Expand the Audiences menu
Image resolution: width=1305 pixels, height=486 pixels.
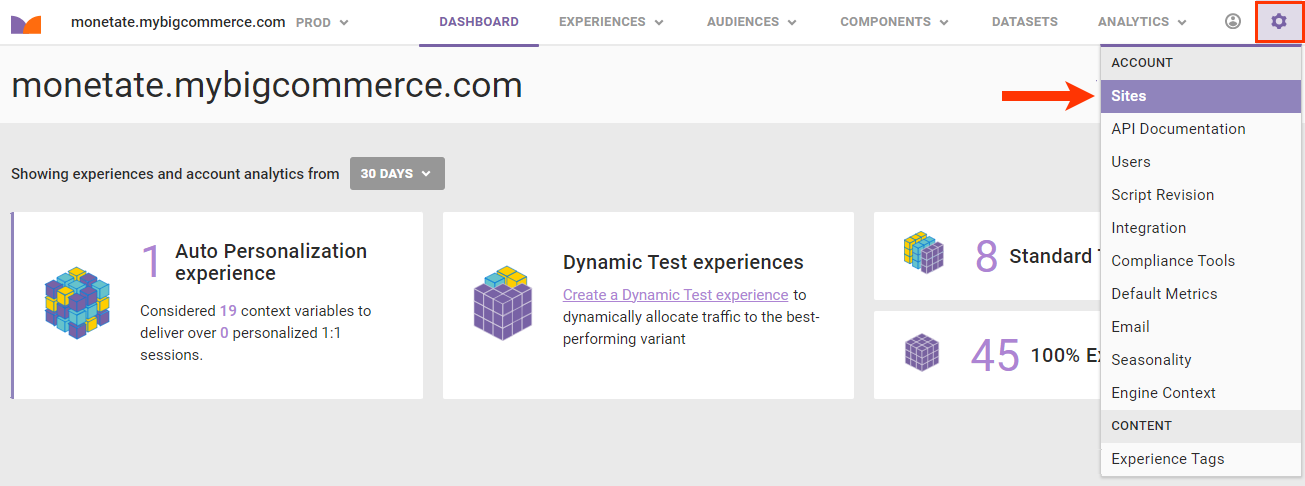tap(751, 22)
